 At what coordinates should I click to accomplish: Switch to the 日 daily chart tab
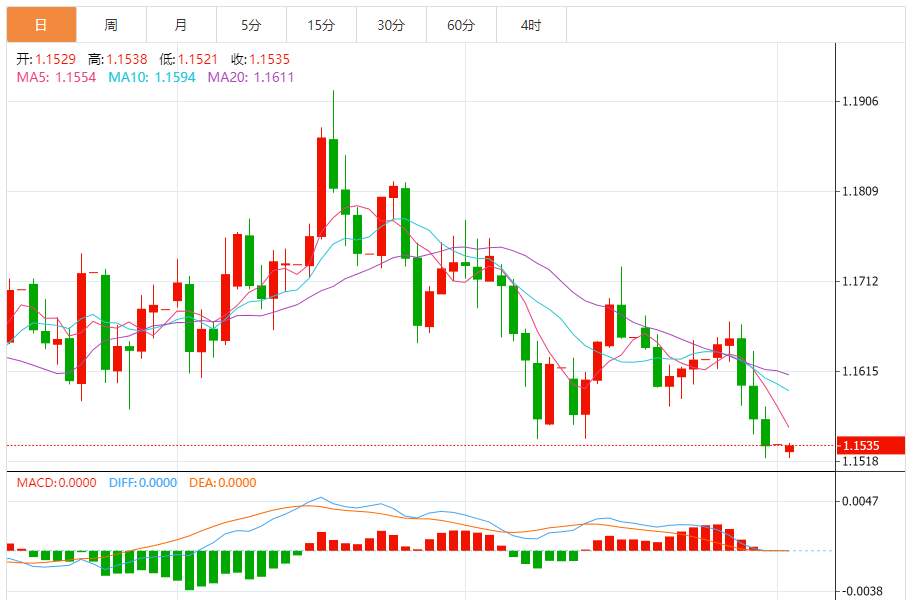tap(40, 25)
